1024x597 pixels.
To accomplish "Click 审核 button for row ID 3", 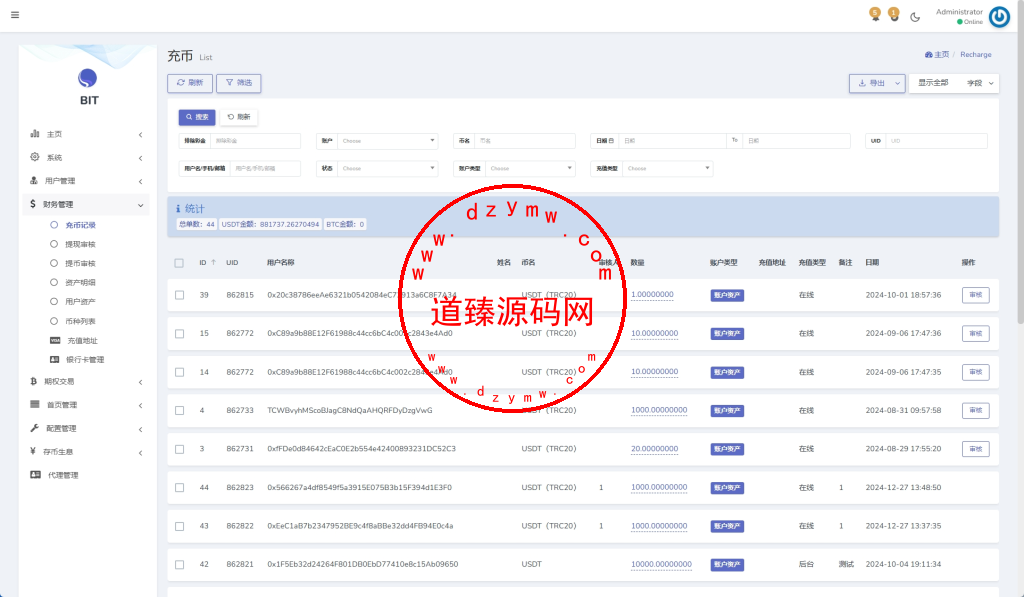I will point(976,449).
